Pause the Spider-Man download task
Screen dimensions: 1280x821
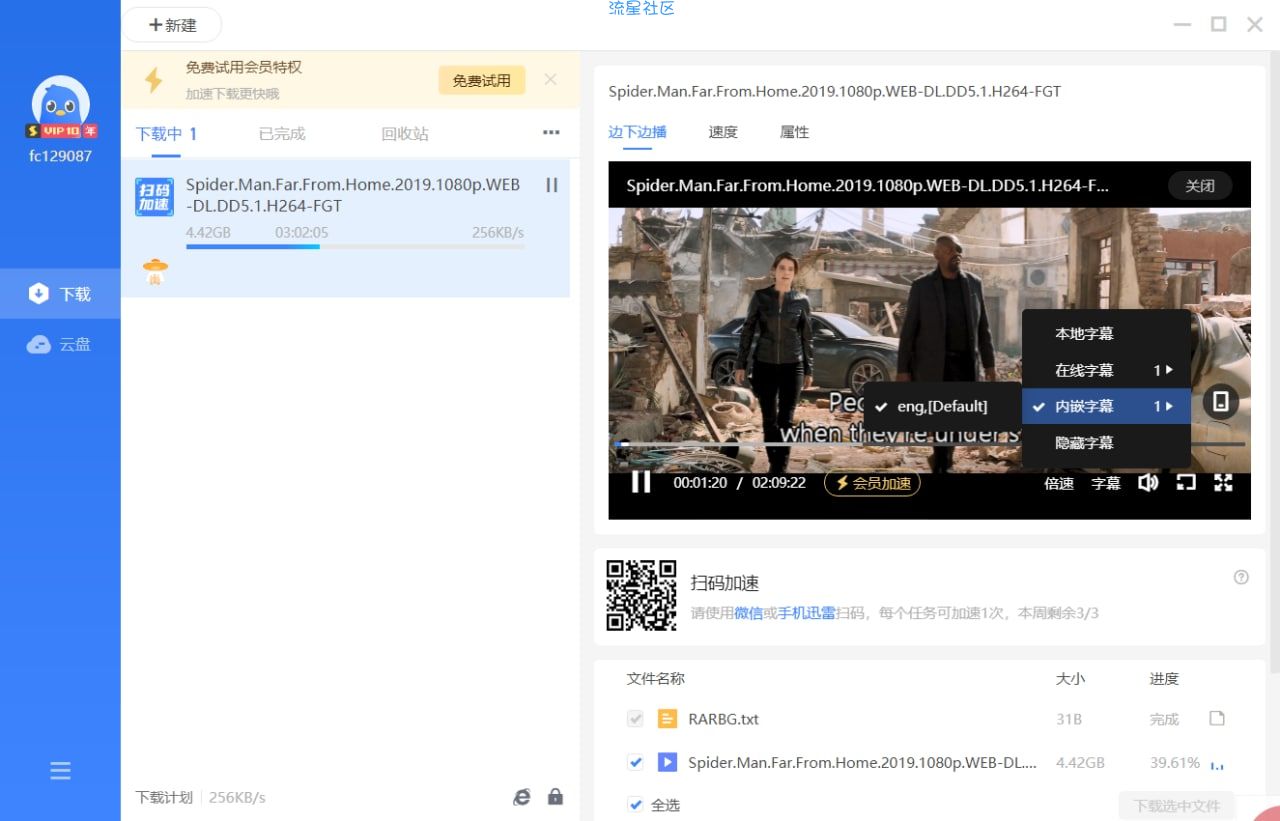click(x=551, y=185)
